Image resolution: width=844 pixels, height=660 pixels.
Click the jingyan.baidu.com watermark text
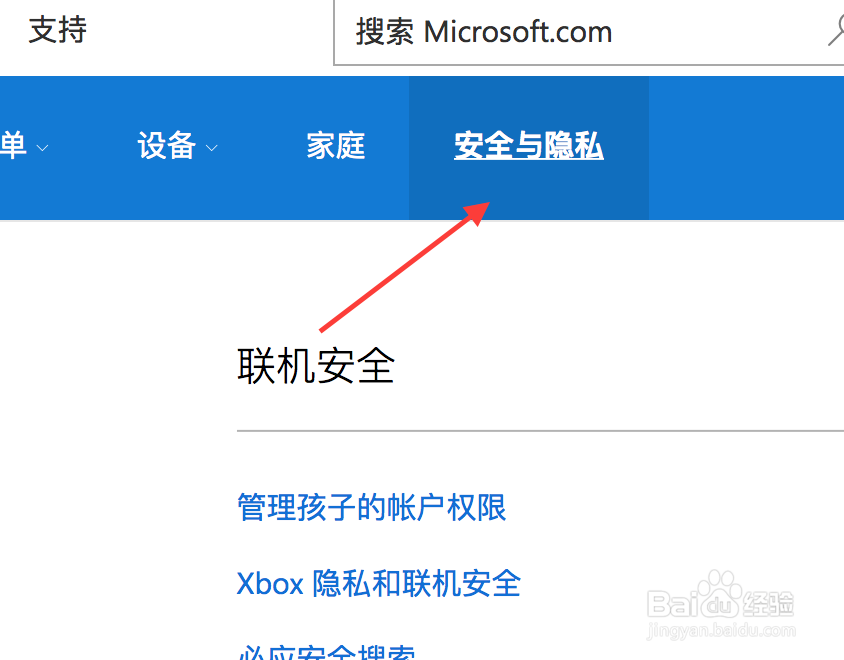[721, 630]
